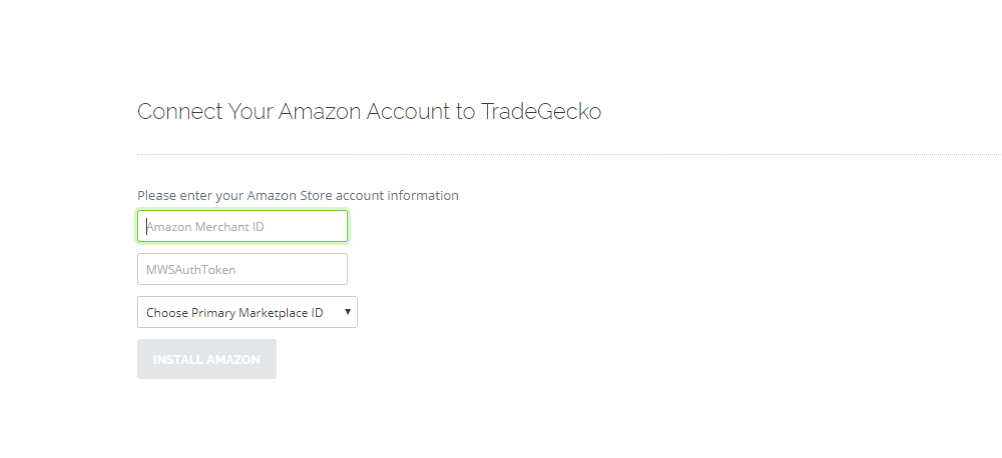This screenshot has width=1002, height=458.
Task: Select the 'MWSAuthToken' placeholder text
Action: pos(191,270)
